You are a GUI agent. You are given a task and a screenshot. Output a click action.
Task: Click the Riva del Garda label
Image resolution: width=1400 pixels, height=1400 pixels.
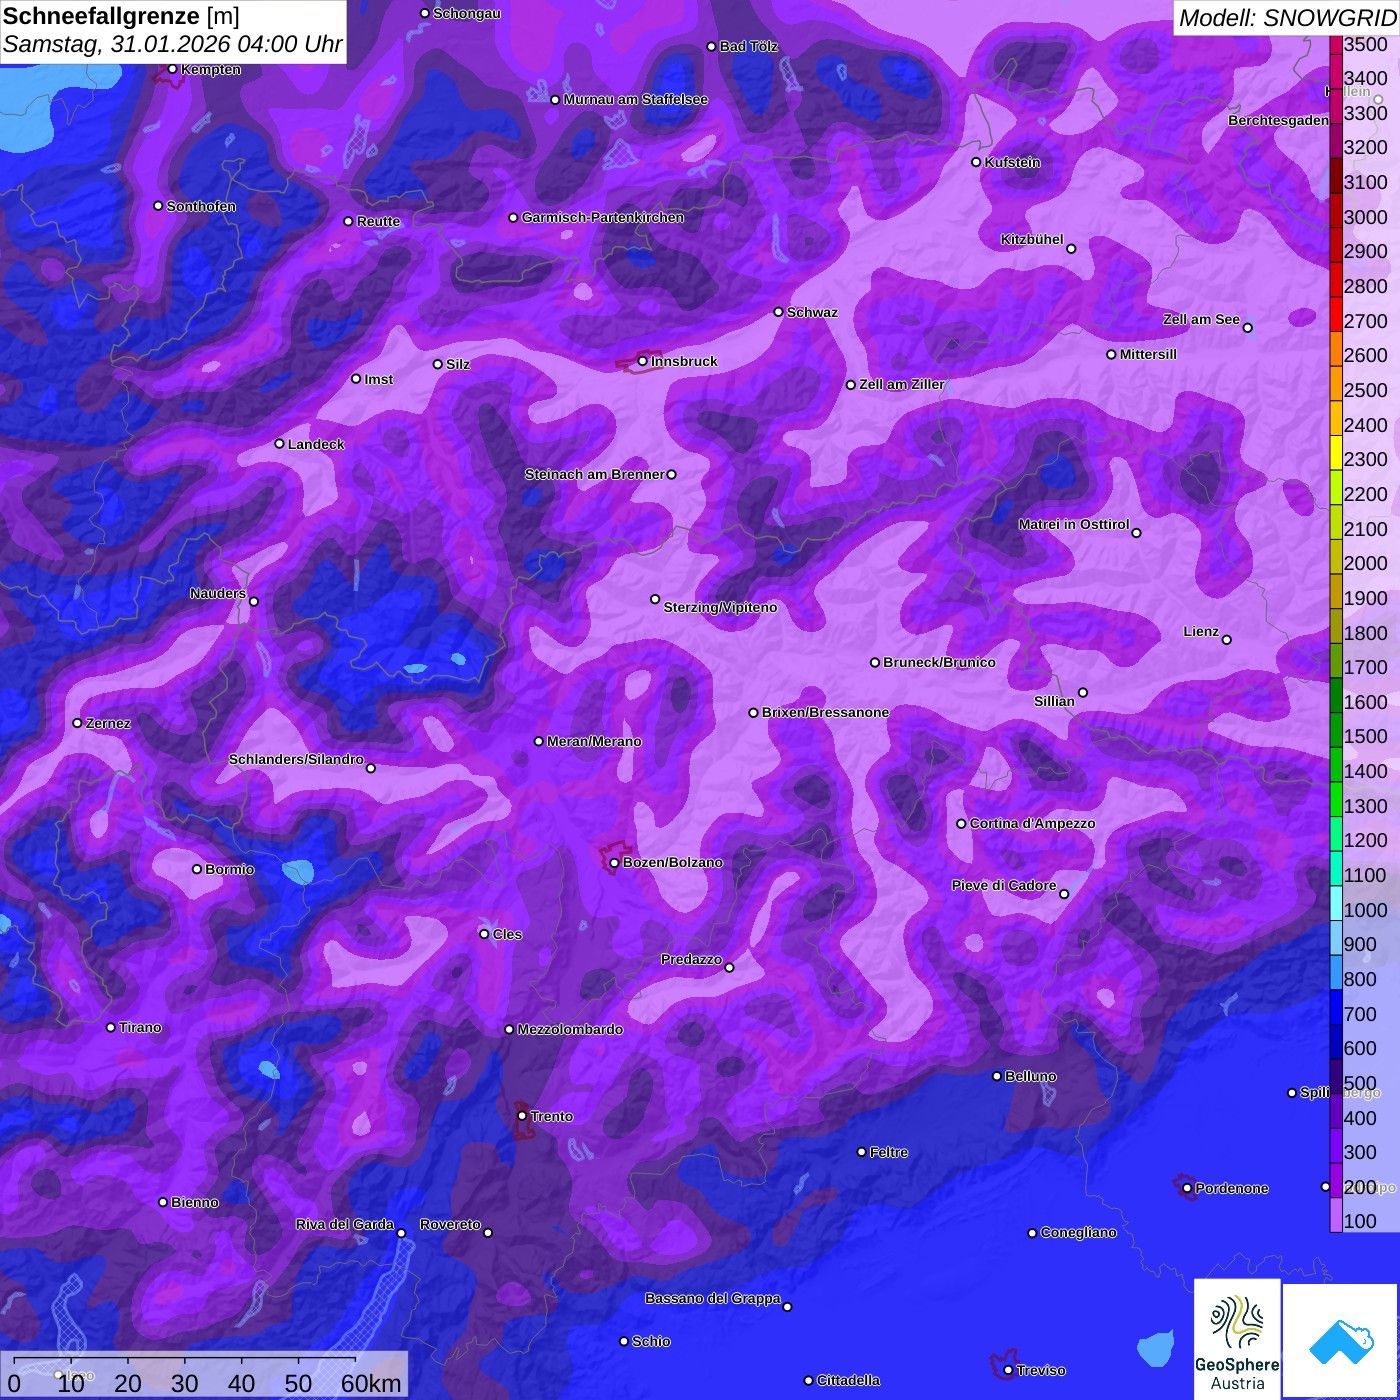345,1224
